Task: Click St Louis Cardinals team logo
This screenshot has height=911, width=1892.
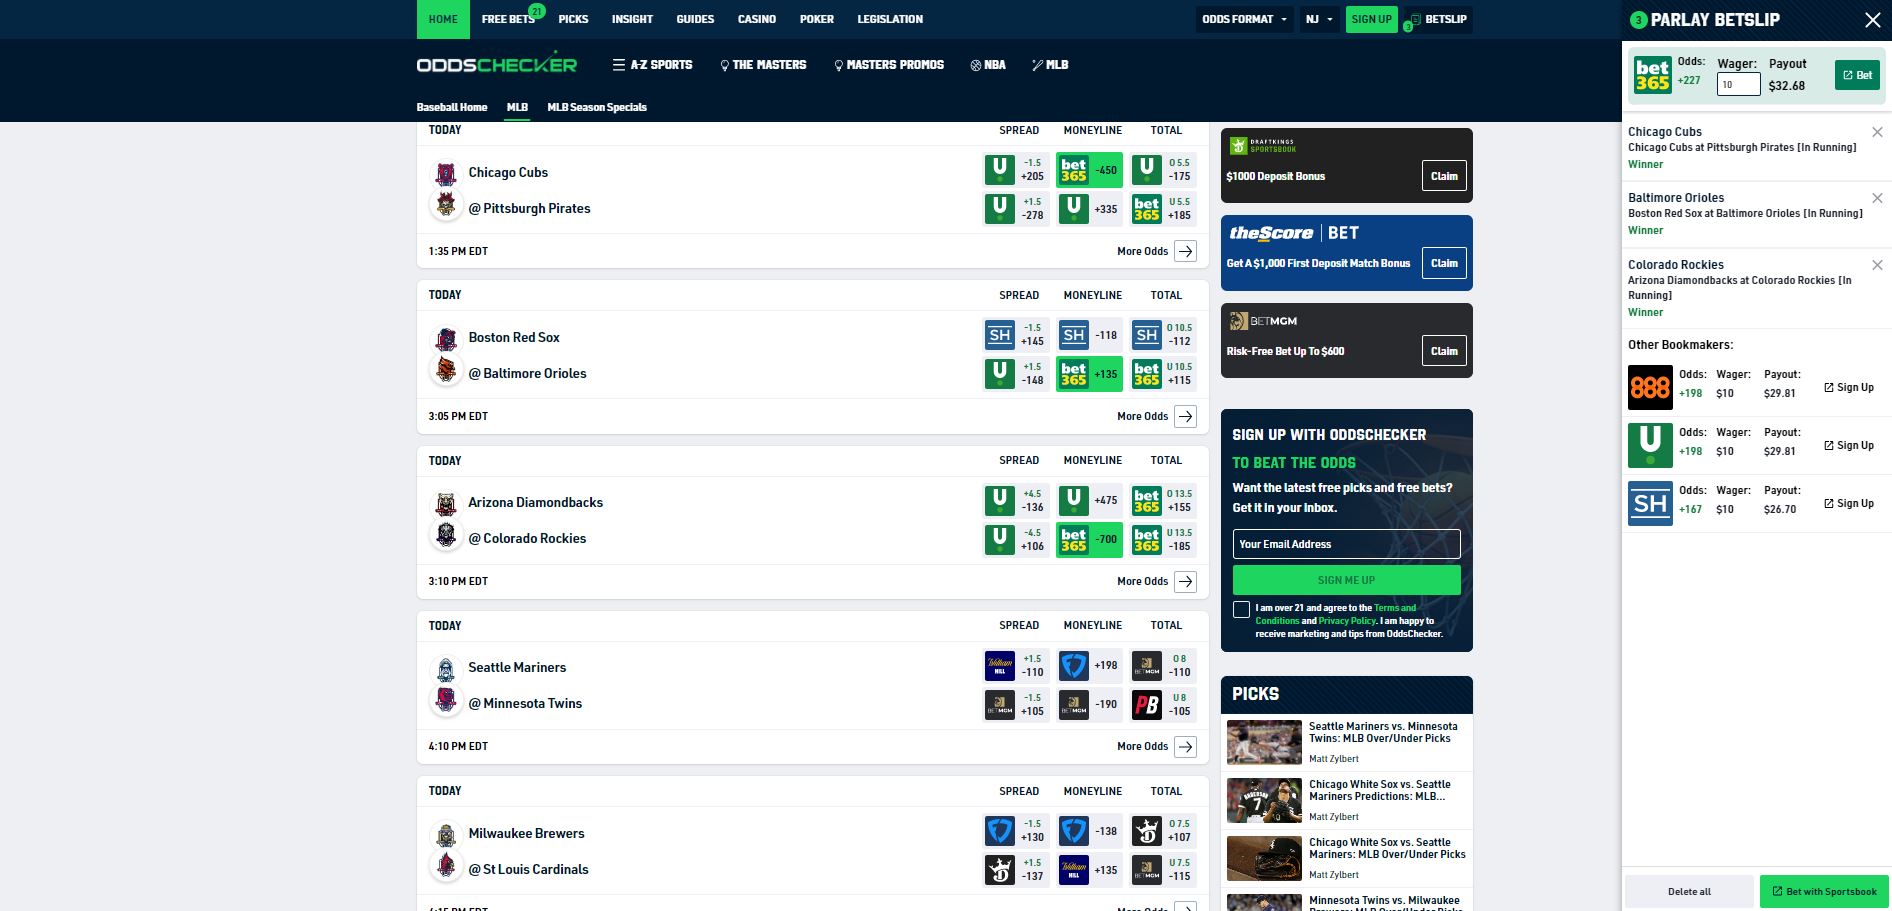Action: 446,866
